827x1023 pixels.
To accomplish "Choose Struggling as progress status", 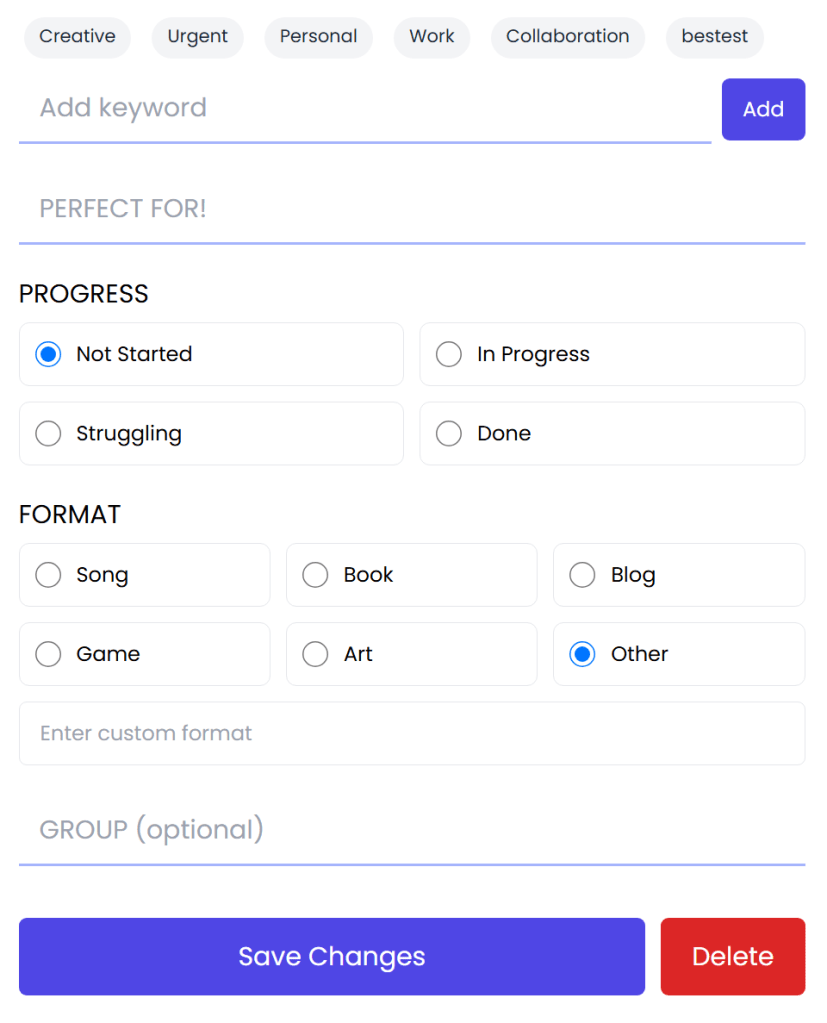I will pos(48,434).
